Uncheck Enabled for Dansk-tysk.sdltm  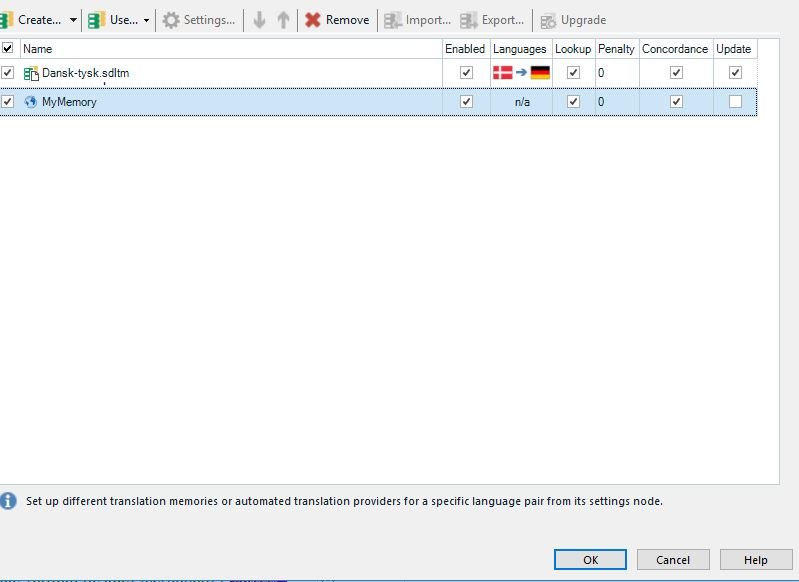(466, 72)
